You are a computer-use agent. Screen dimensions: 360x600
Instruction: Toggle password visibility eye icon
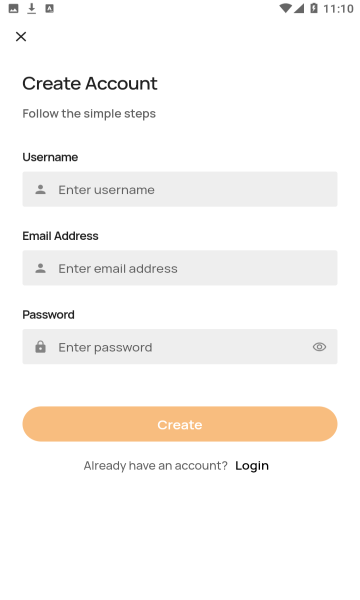(x=319, y=347)
